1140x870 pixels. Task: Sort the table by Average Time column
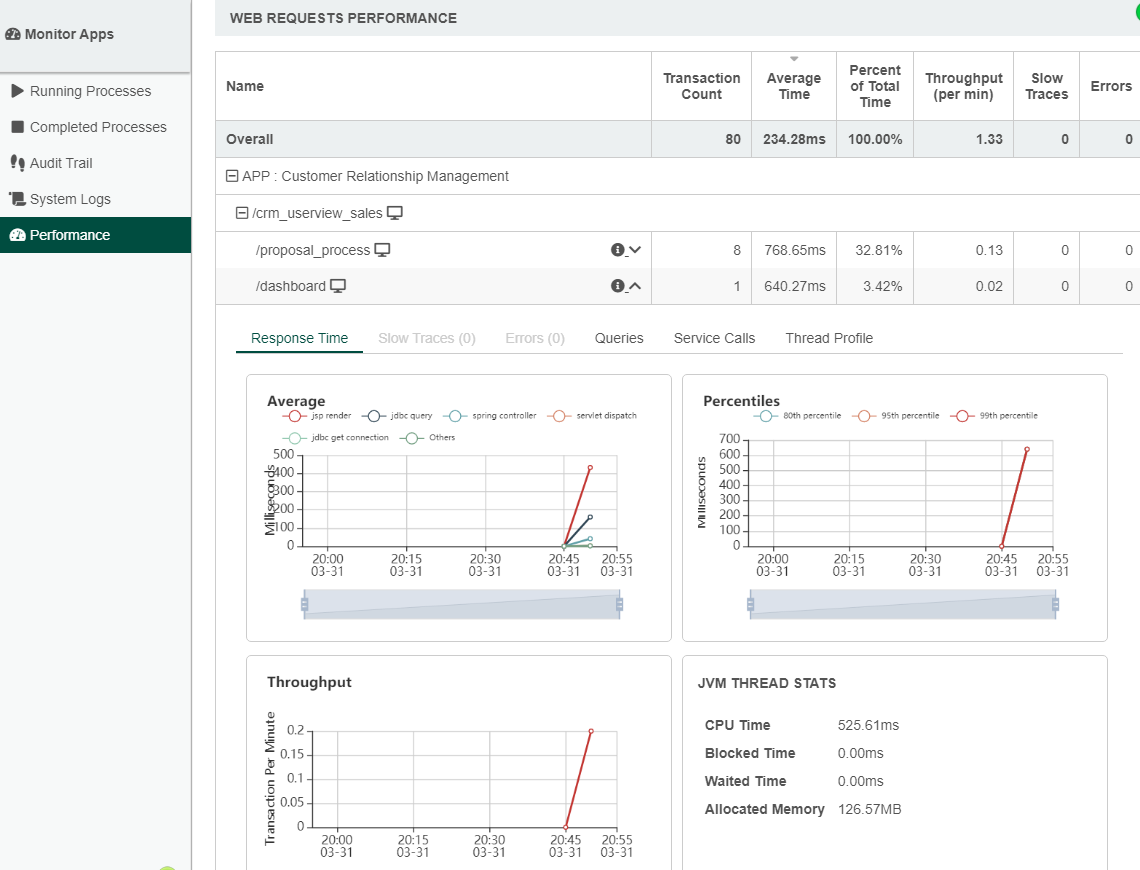click(794, 86)
